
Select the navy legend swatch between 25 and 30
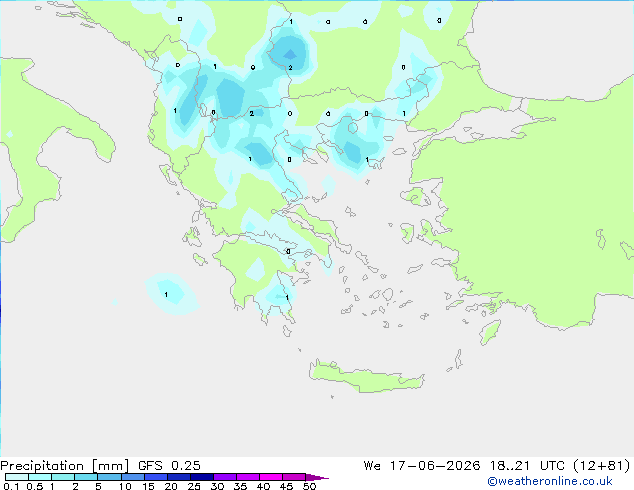[202, 477]
